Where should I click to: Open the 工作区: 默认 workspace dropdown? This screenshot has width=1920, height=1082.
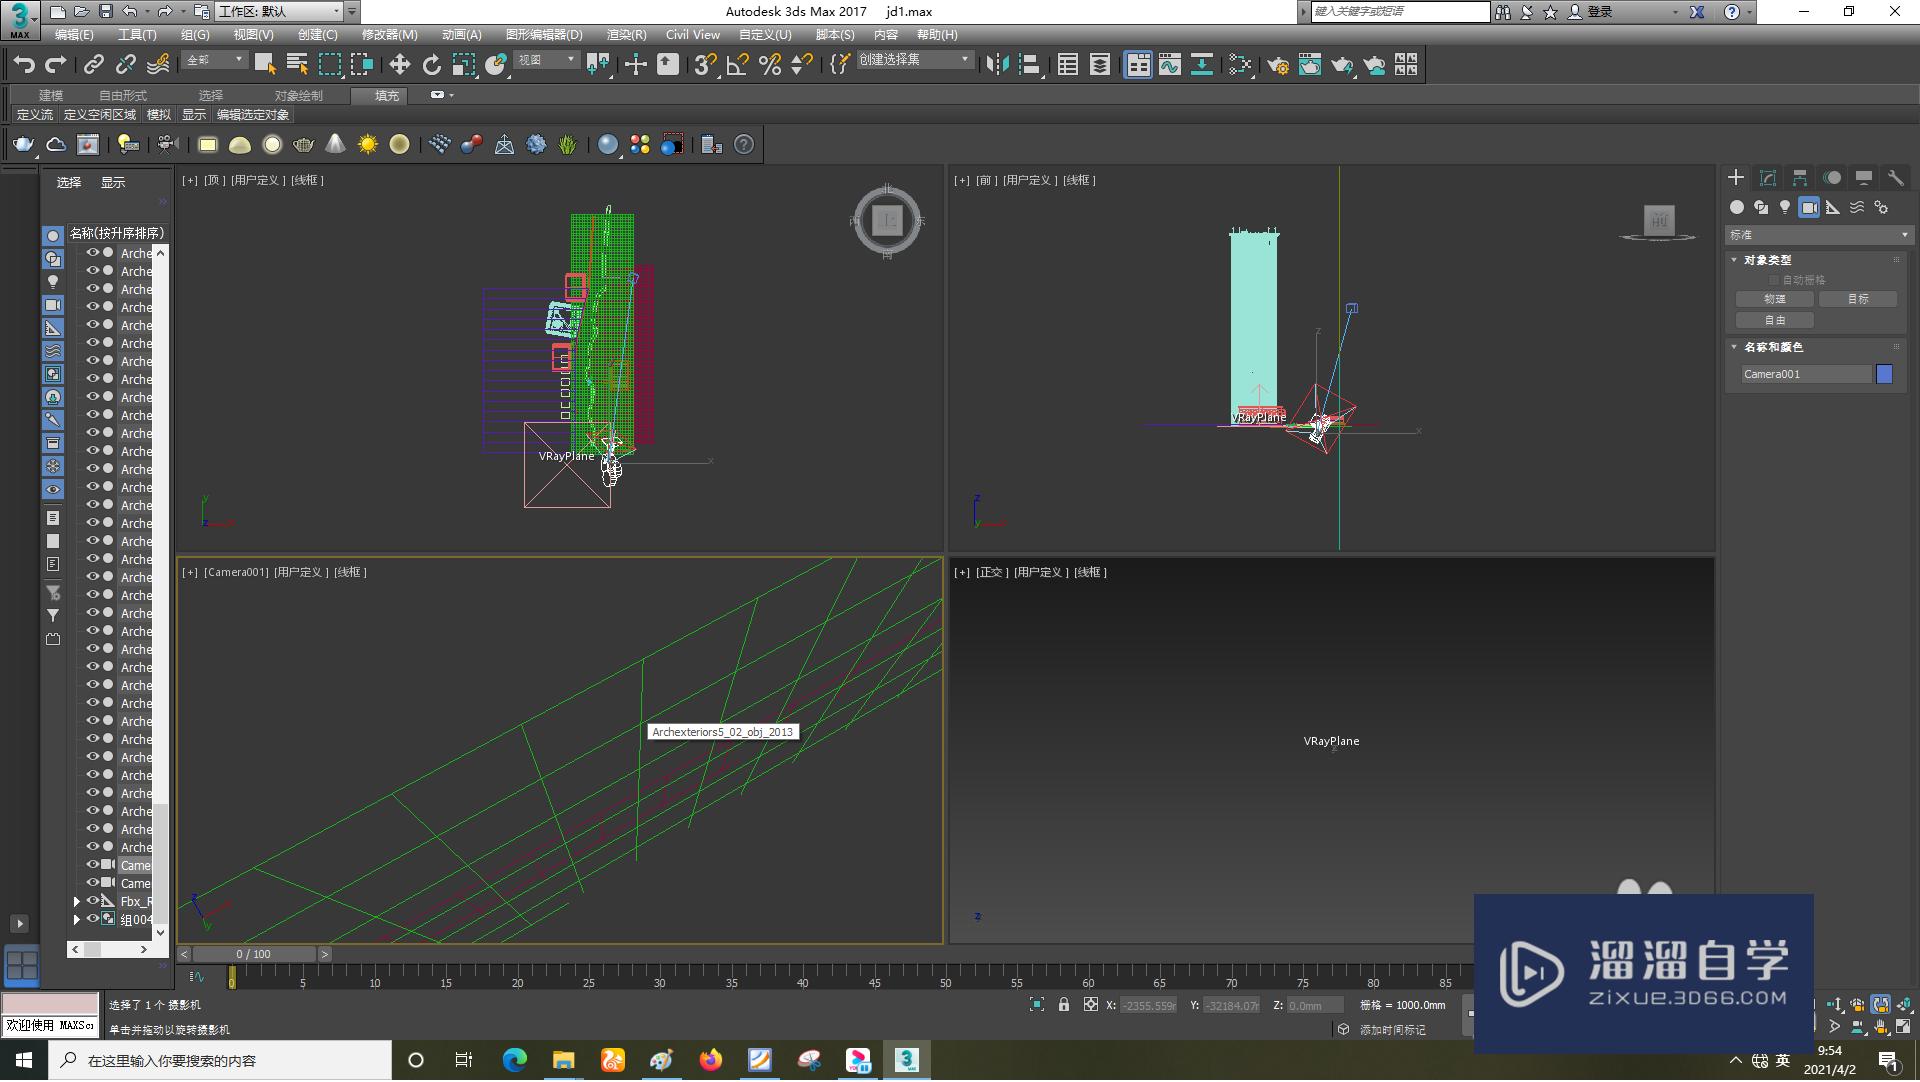280,11
